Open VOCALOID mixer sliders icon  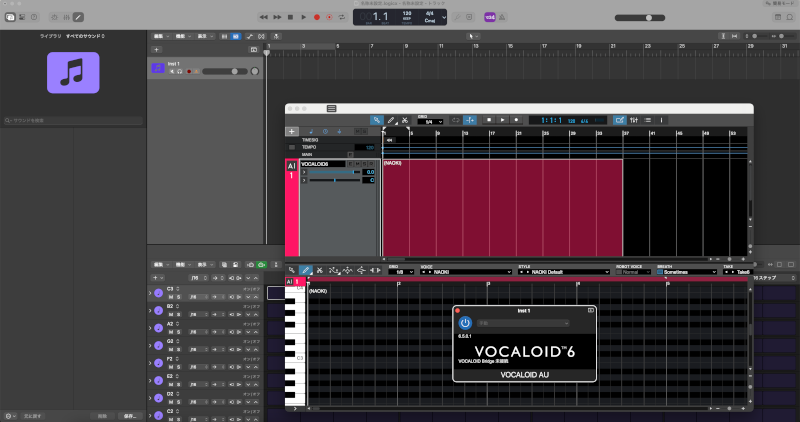[x=634, y=120]
